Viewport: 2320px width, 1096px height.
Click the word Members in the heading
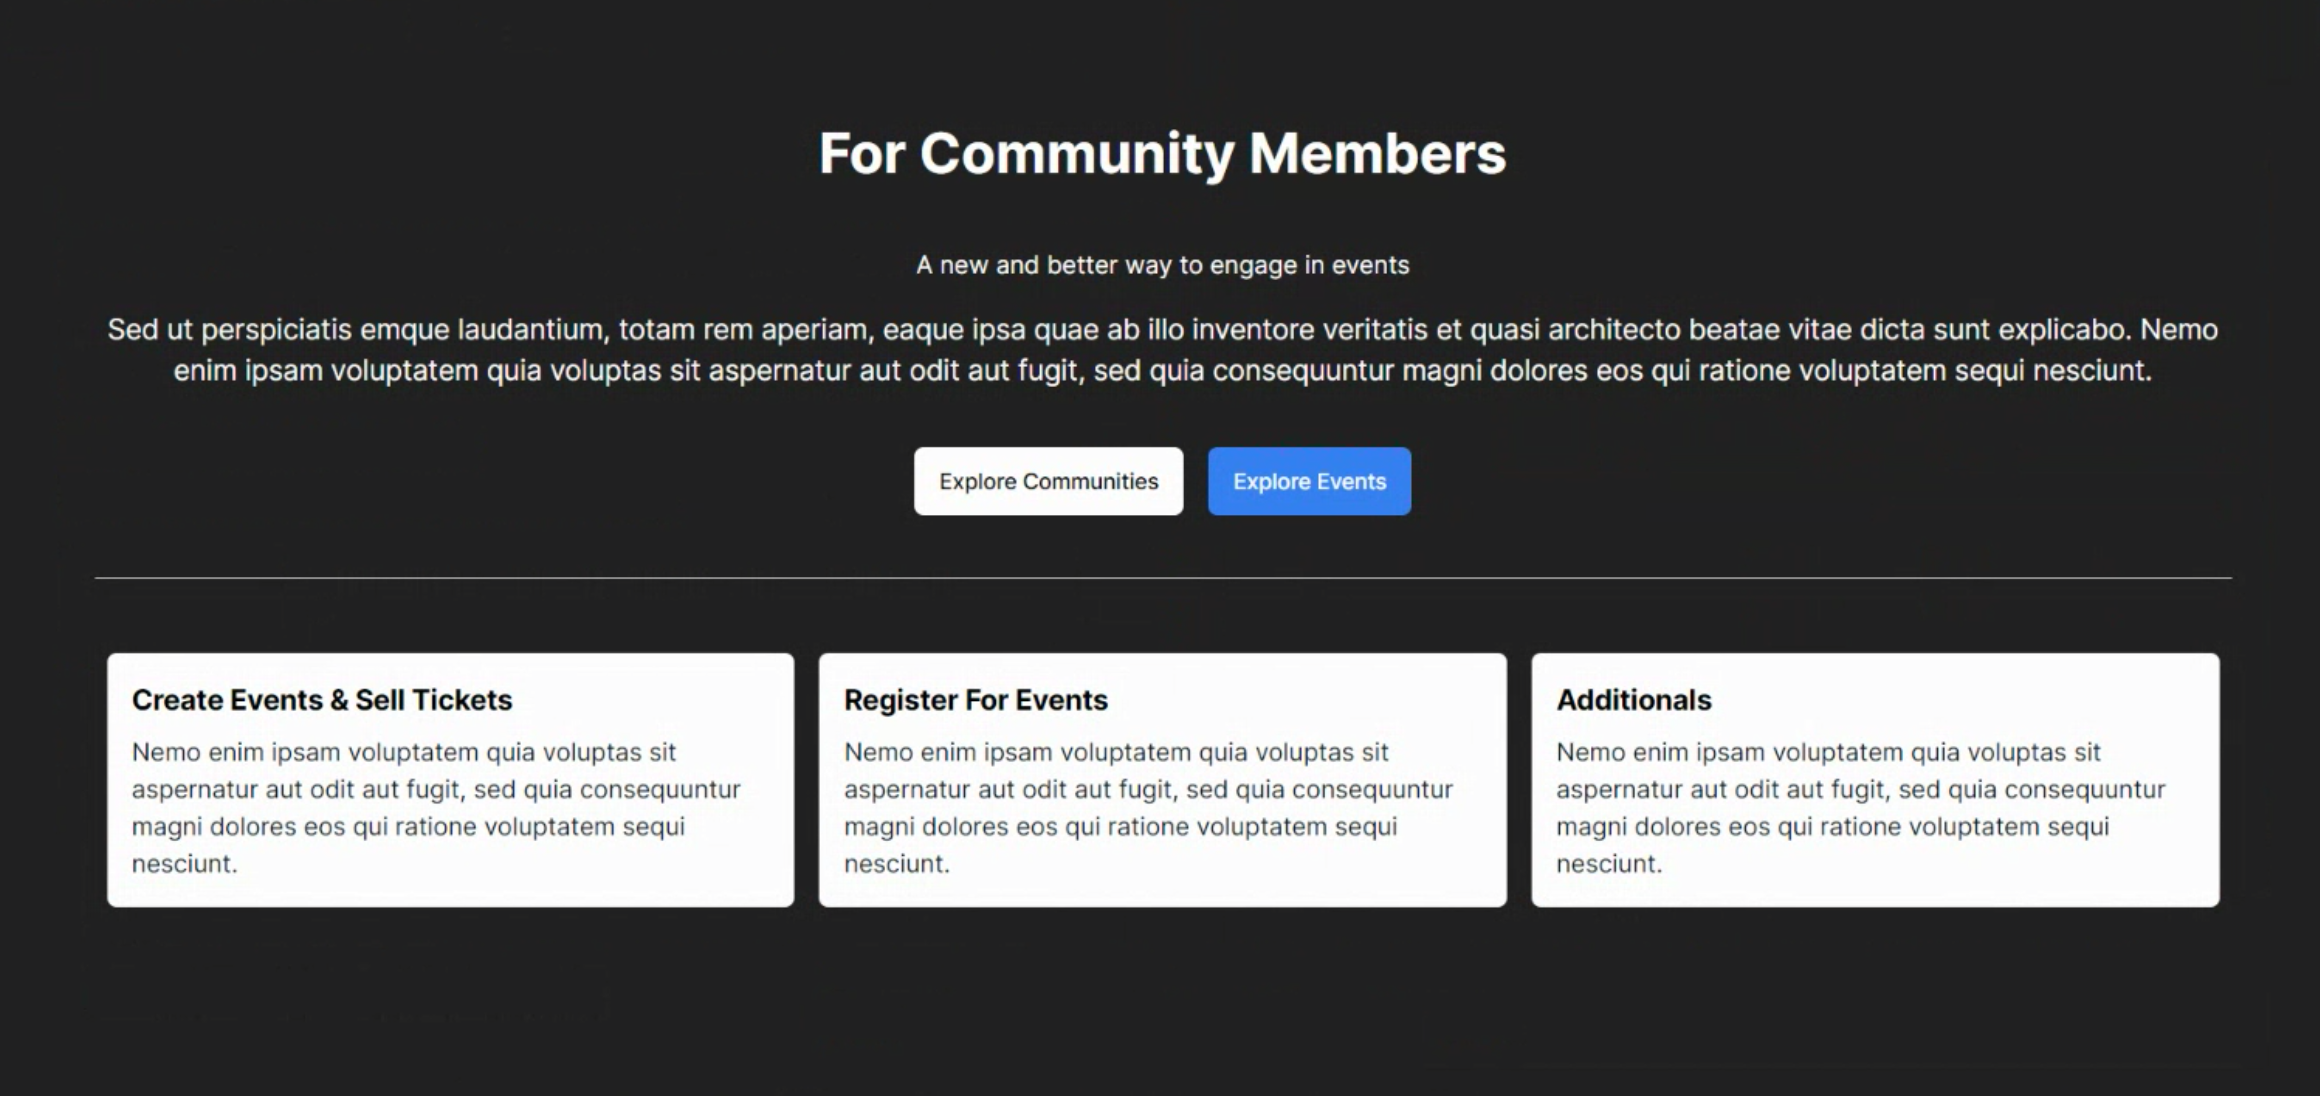coord(1376,153)
